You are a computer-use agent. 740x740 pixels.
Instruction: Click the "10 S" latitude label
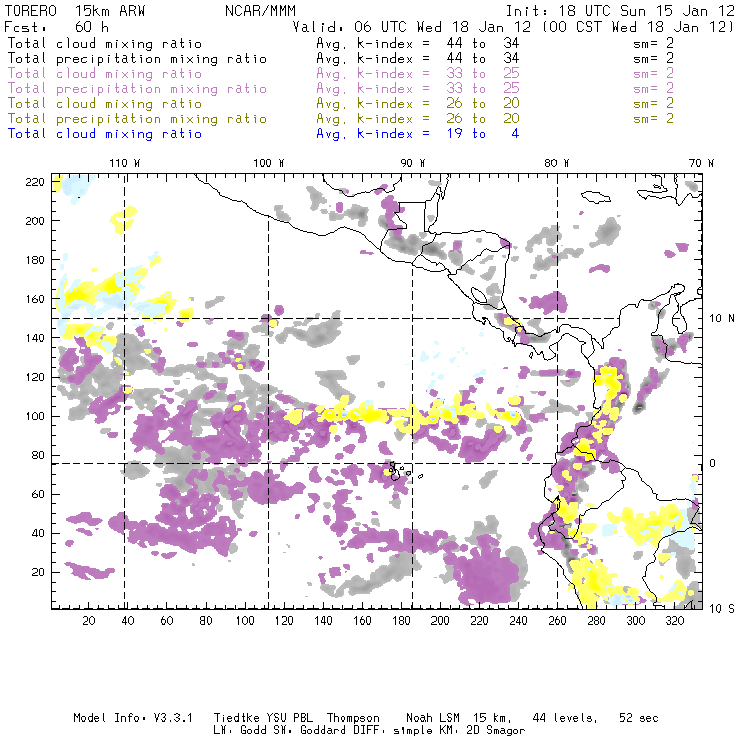(722, 609)
